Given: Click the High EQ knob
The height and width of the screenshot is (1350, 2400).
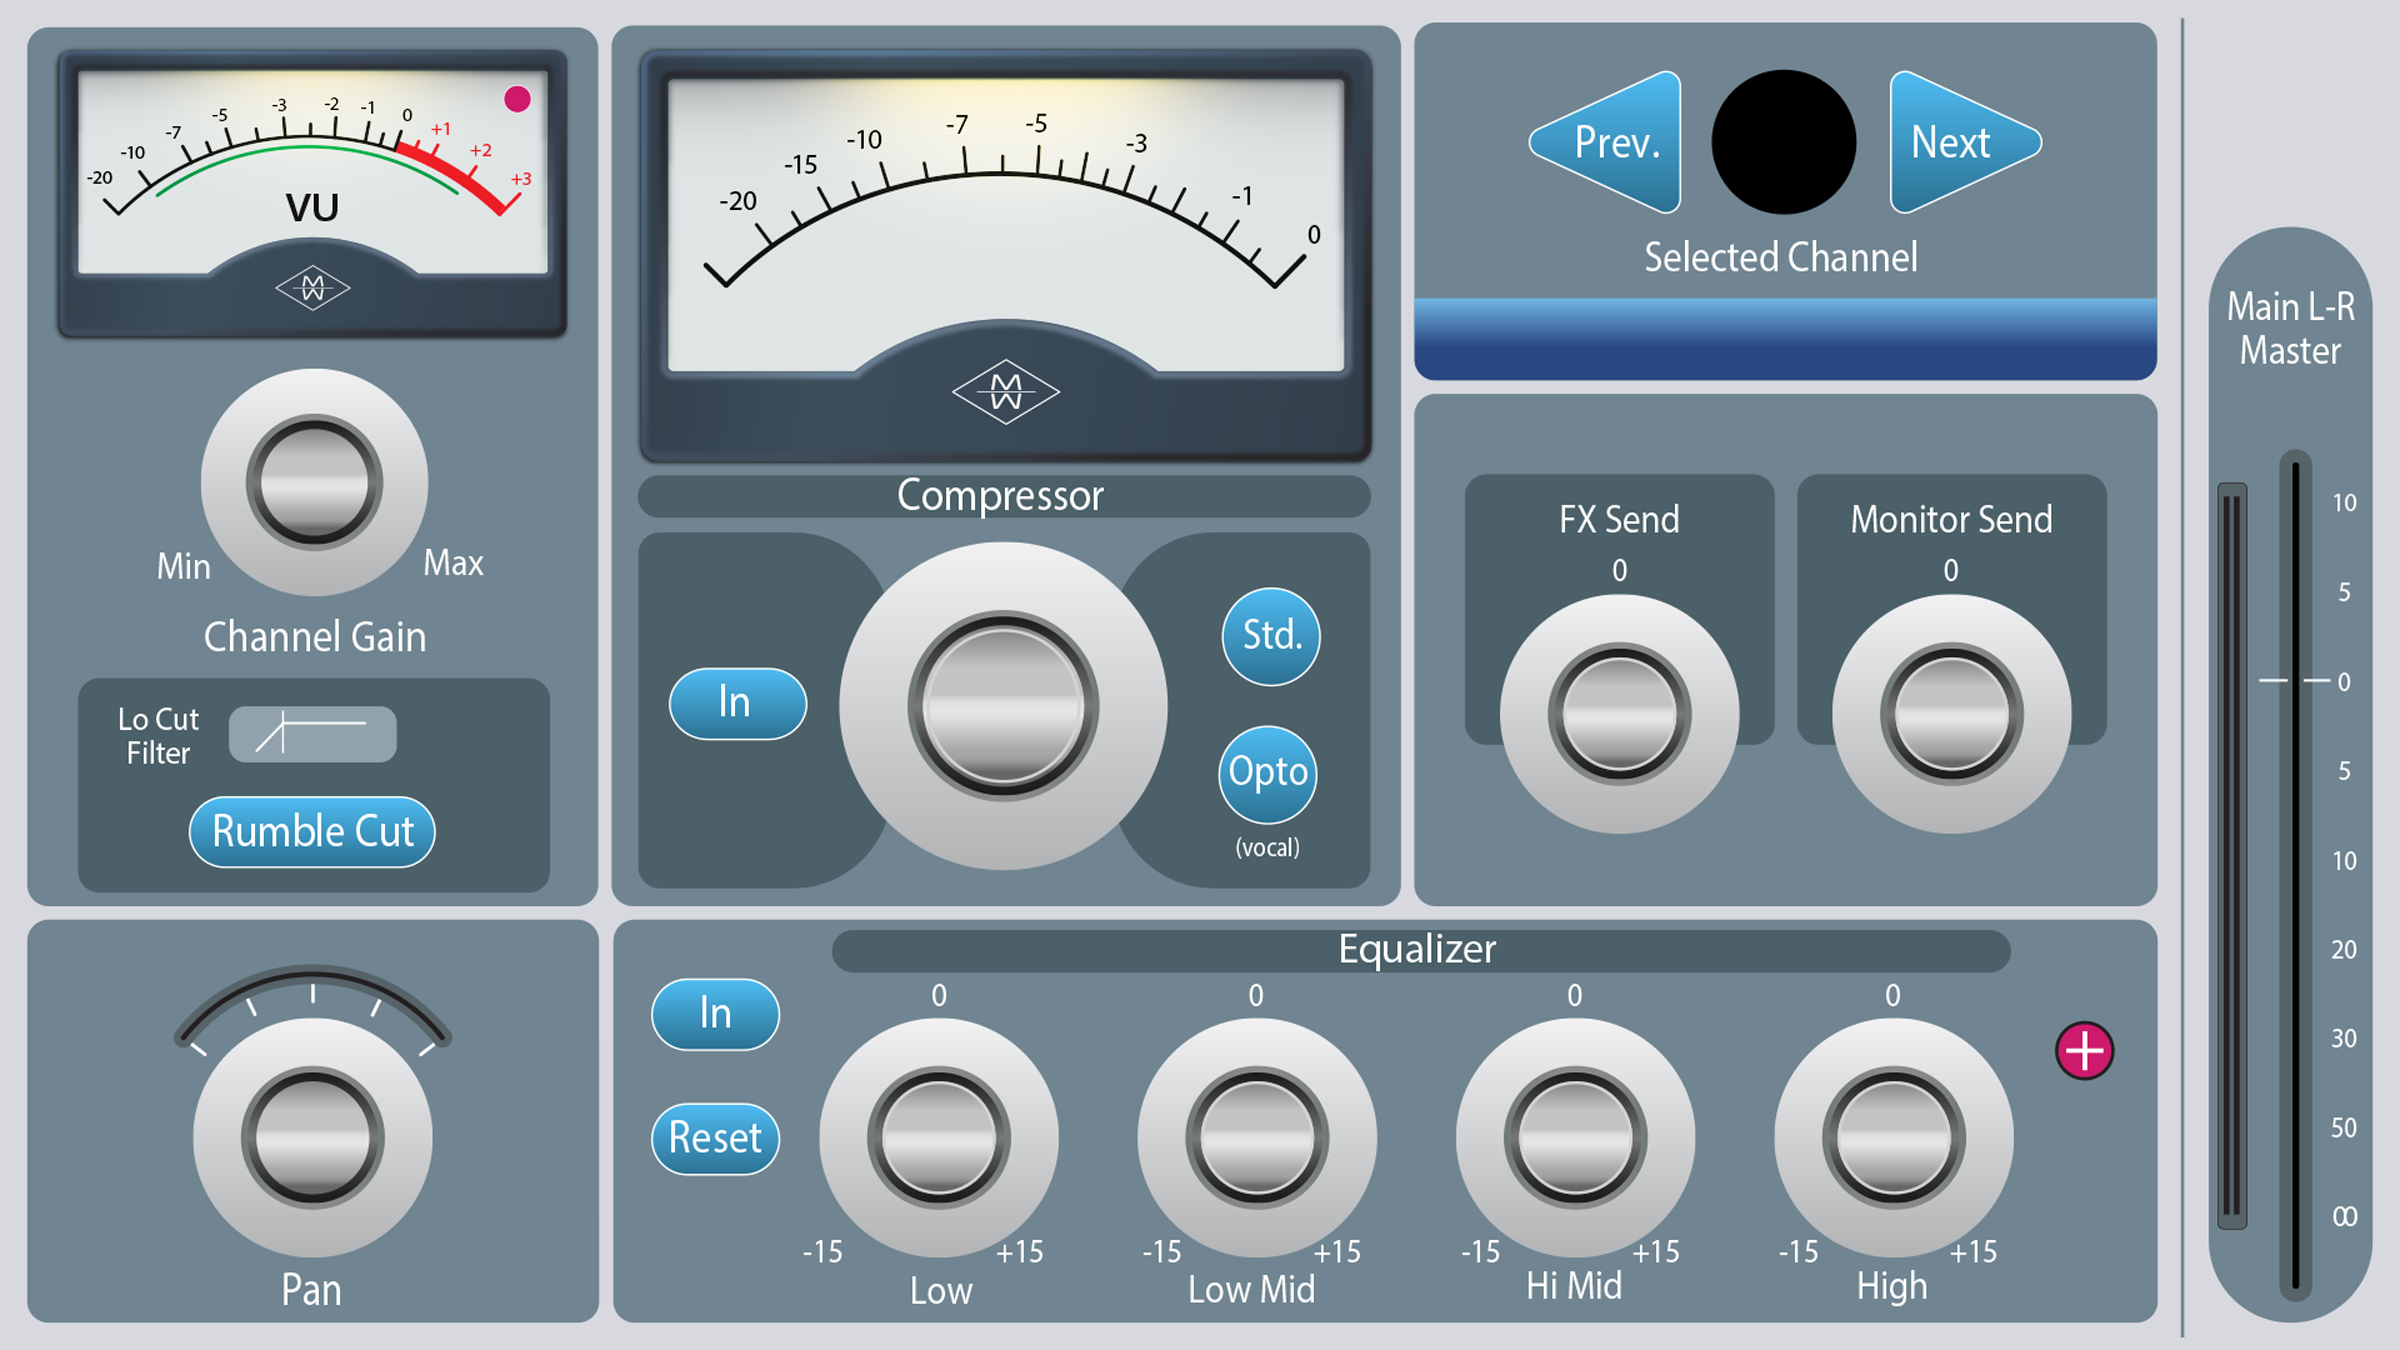Looking at the screenshot, I should (1894, 1138).
